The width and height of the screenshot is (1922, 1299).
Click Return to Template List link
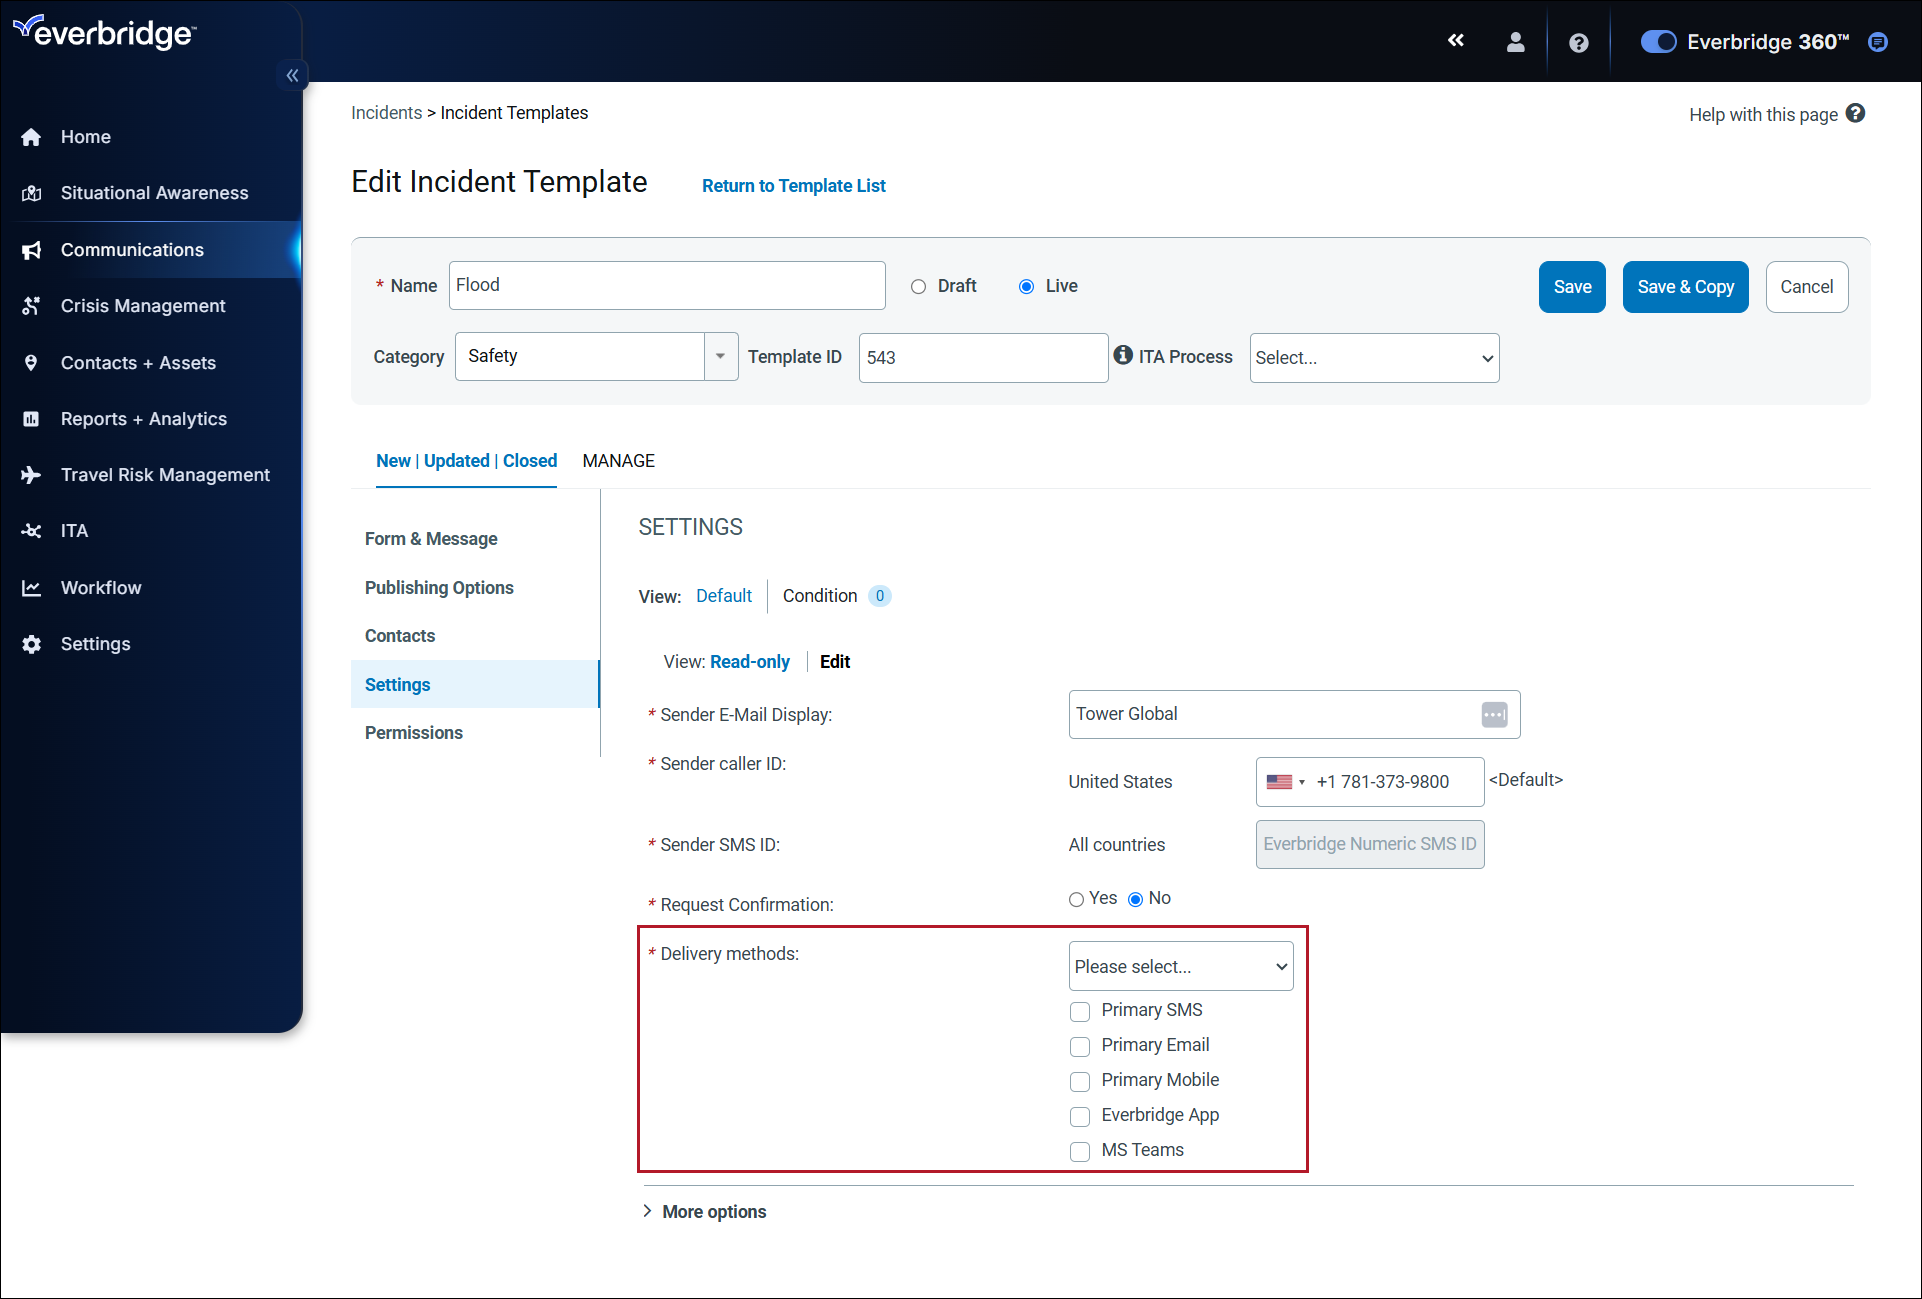click(793, 186)
